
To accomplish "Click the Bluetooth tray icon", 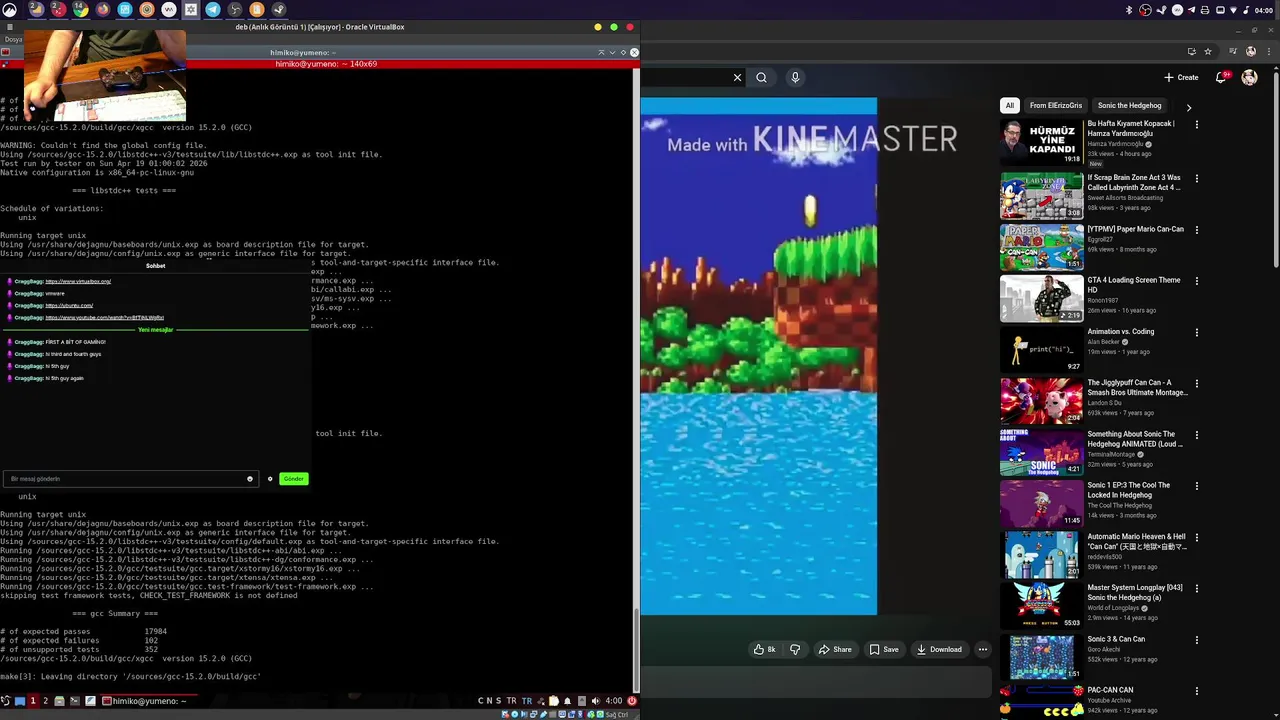I will [1129, 10].
